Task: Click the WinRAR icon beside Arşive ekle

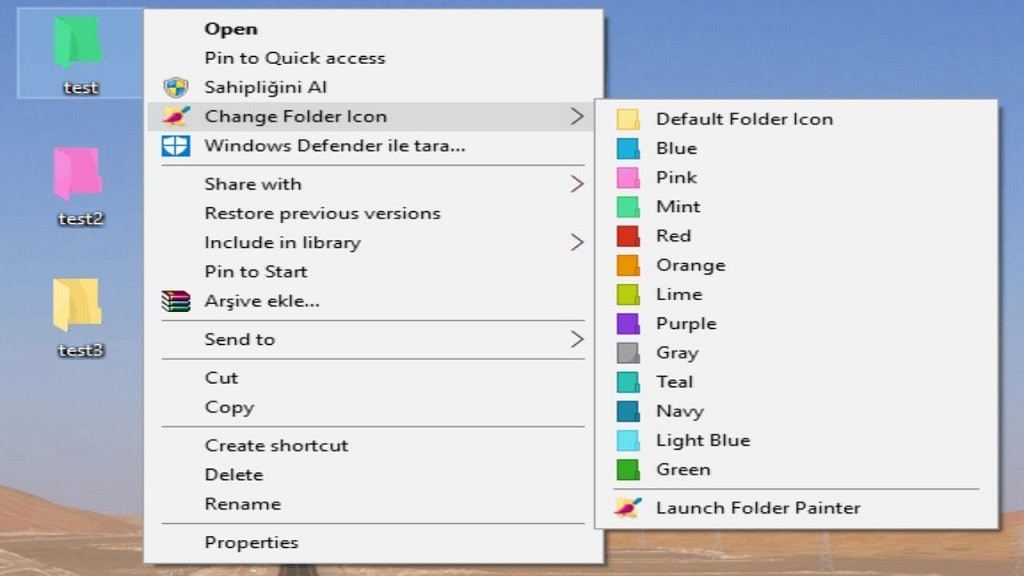Action: click(x=176, y=301)
